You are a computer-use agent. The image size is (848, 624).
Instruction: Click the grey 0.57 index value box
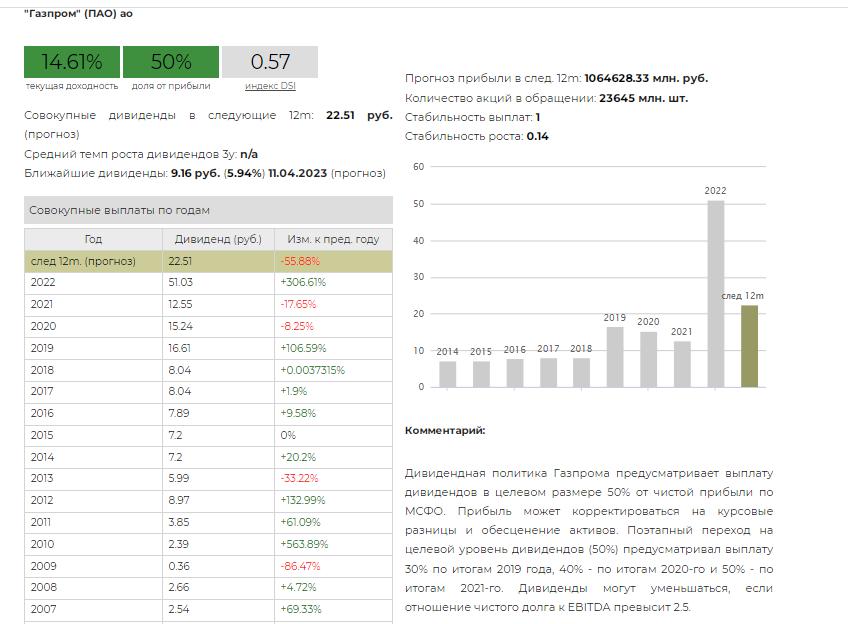coord(270,62)
